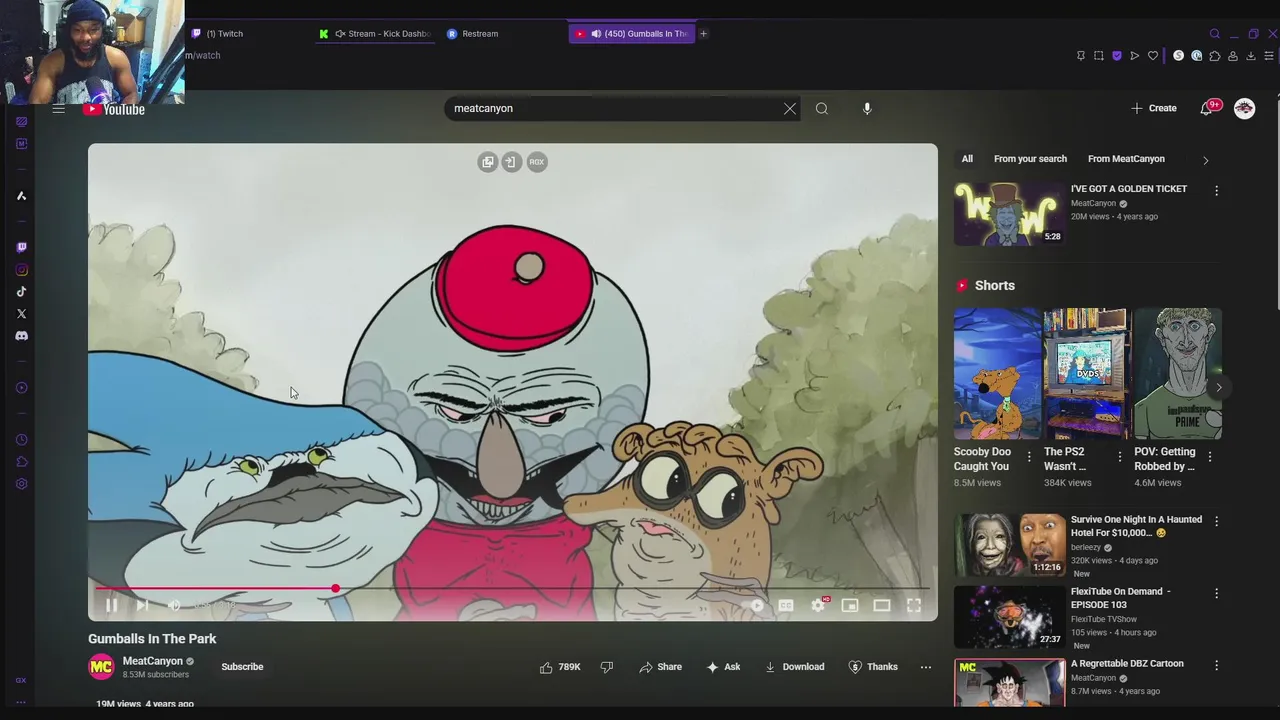Open the account avatar menu
The height and width of the screenshot is (720, 1280).
(1244, 108)
